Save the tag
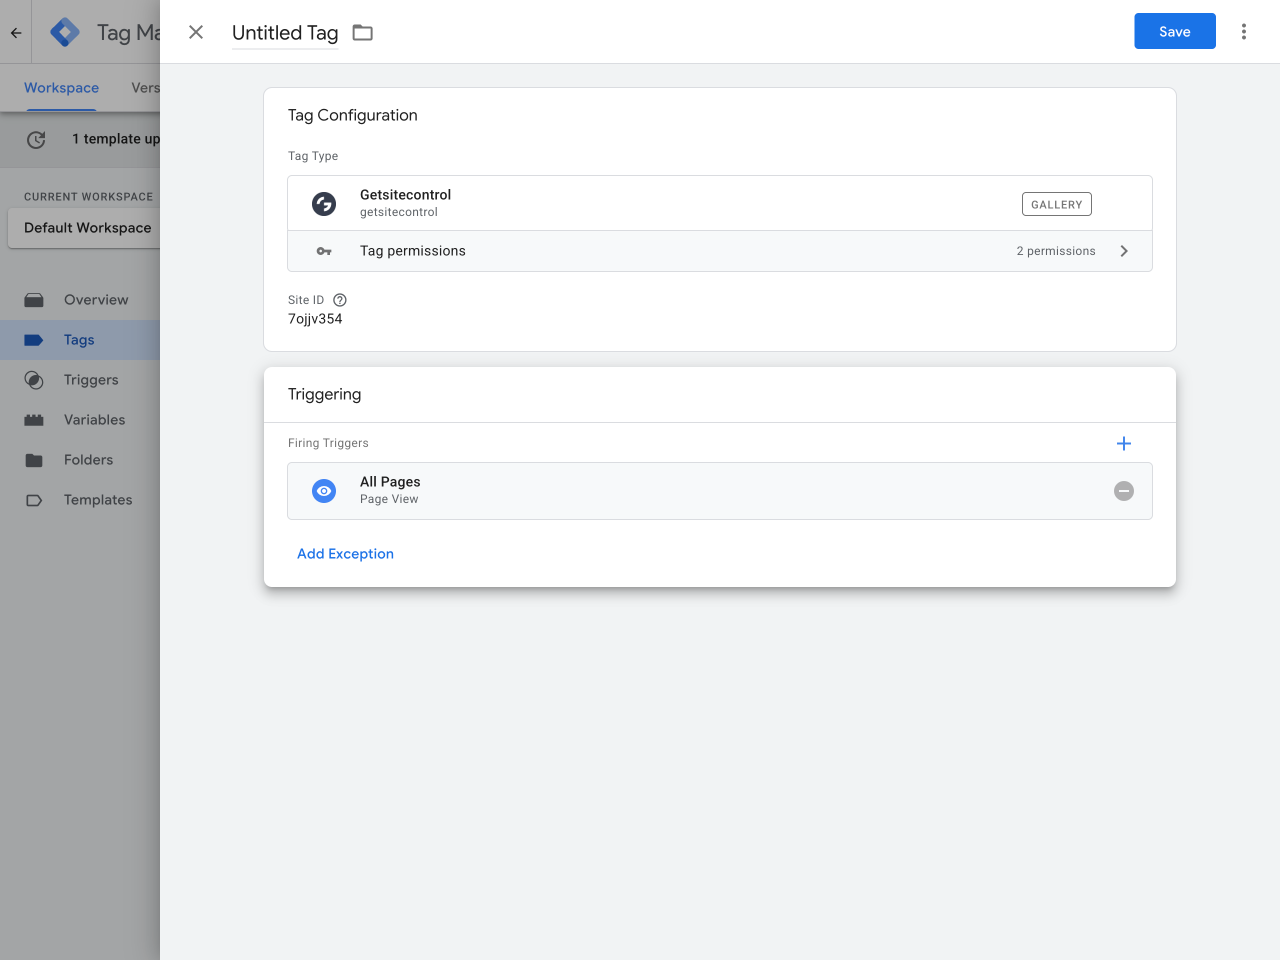The image size is (1280, 960). click(x=1174, y=31)
